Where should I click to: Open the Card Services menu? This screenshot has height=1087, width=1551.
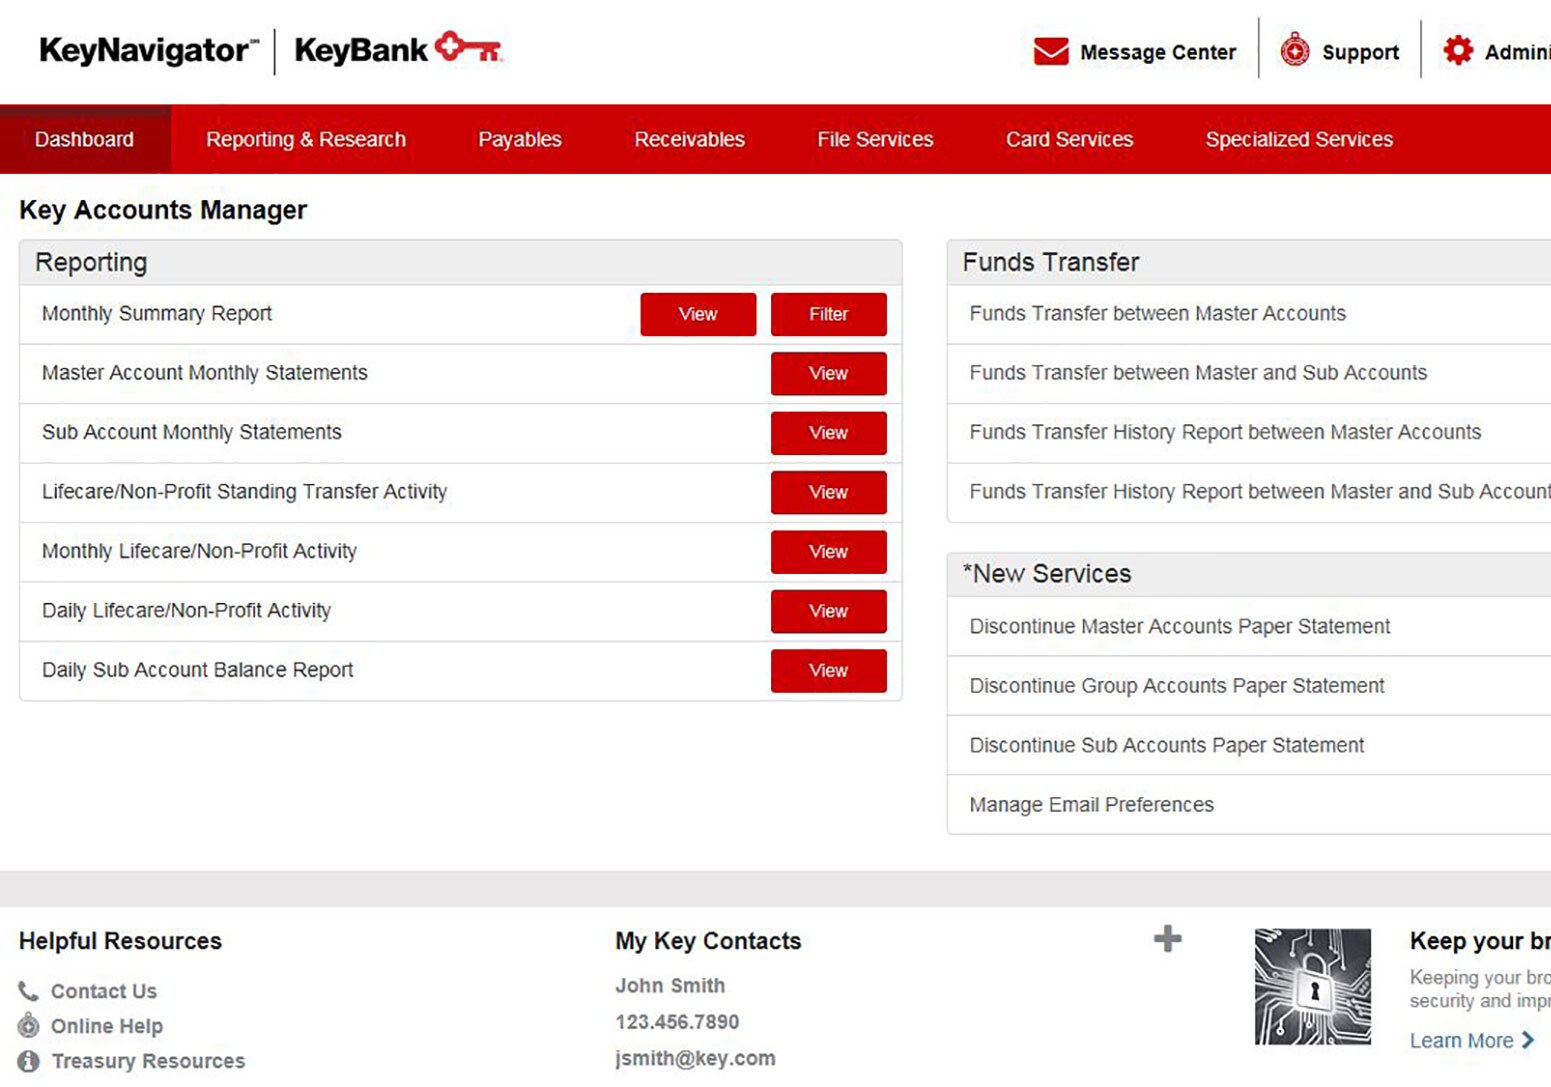pos(1068,139)
